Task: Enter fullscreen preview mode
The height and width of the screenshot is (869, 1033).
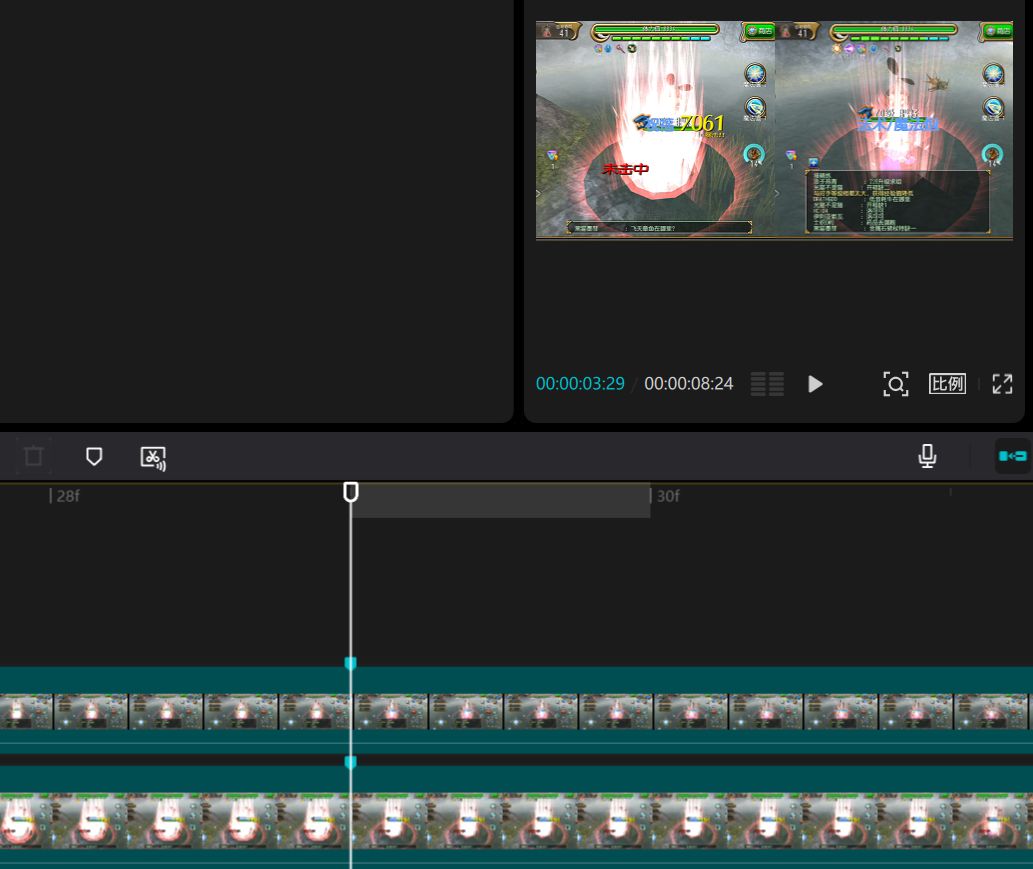Action: click(1002, 383)
